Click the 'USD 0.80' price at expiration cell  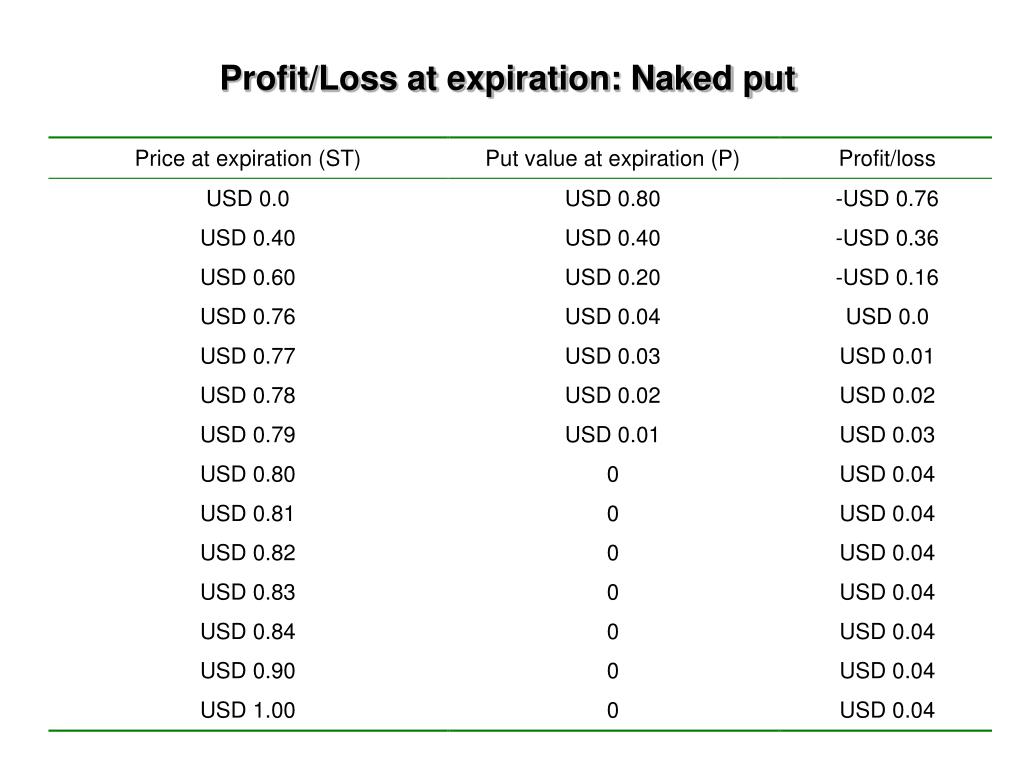[x=248, y=474]
